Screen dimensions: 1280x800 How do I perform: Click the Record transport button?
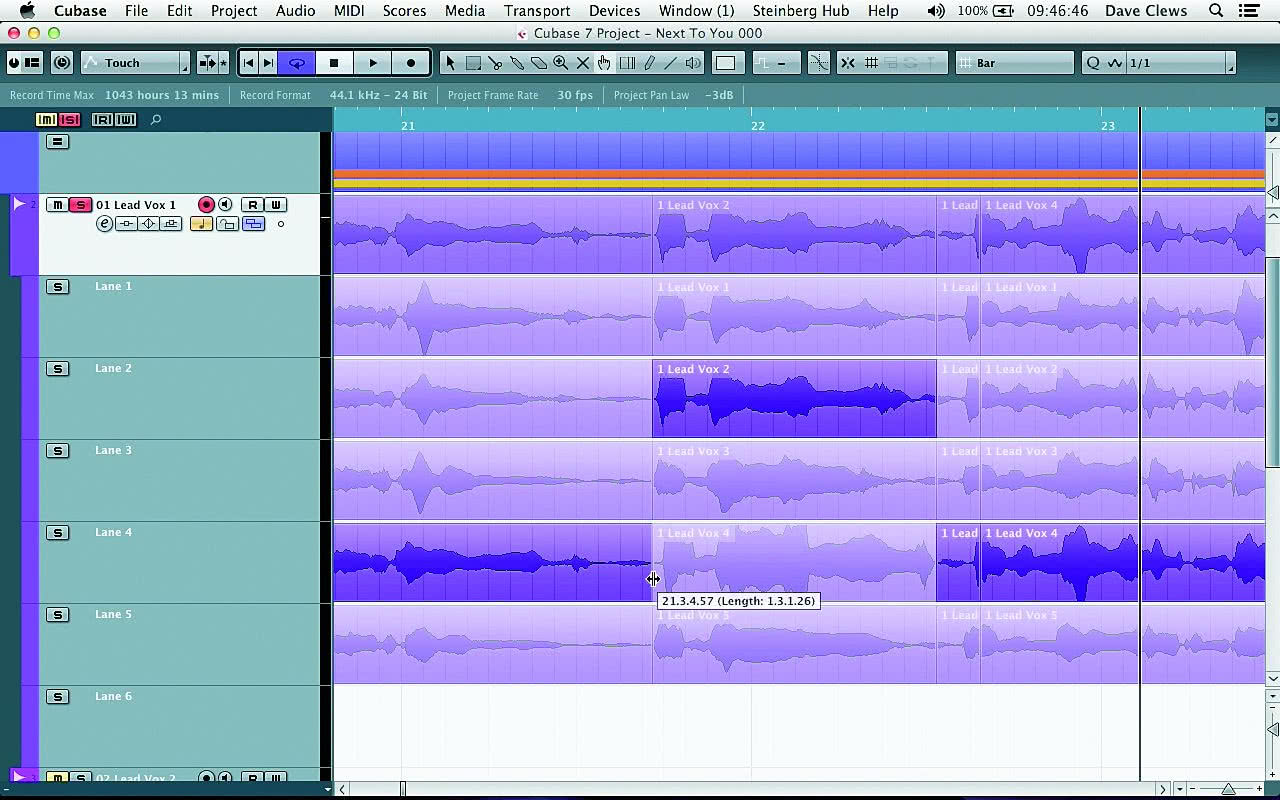pyautogui.click(x=411, y=63)
